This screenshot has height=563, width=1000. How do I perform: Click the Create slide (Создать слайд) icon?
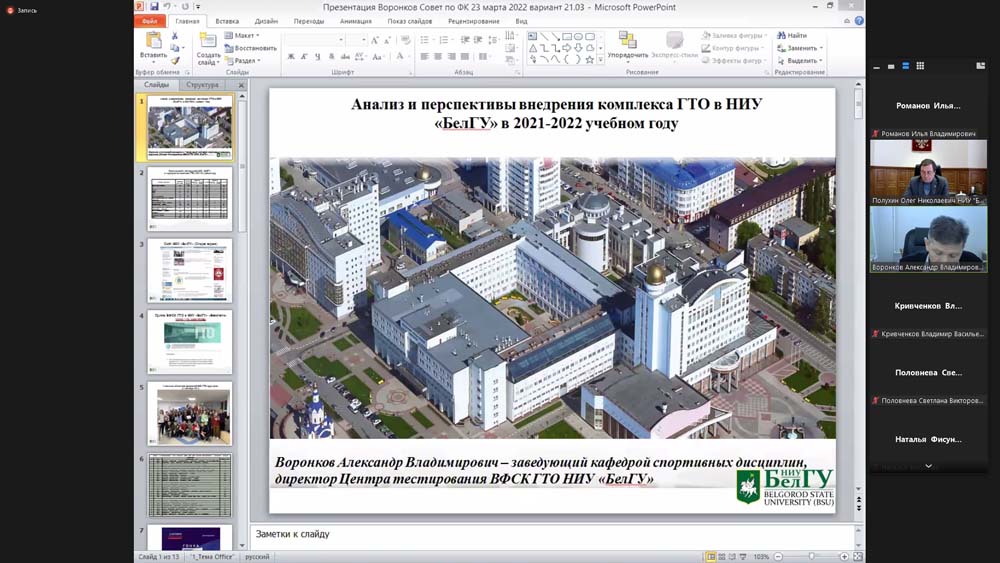click(208, 41)
